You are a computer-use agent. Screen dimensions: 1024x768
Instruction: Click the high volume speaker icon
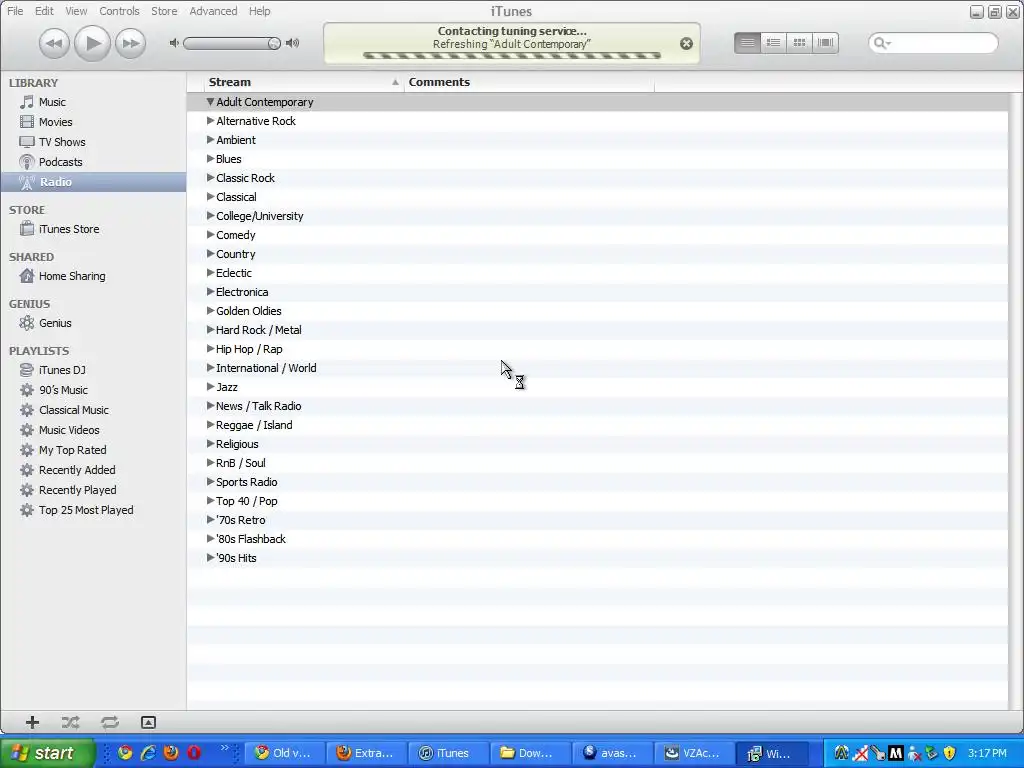(293, 43)
